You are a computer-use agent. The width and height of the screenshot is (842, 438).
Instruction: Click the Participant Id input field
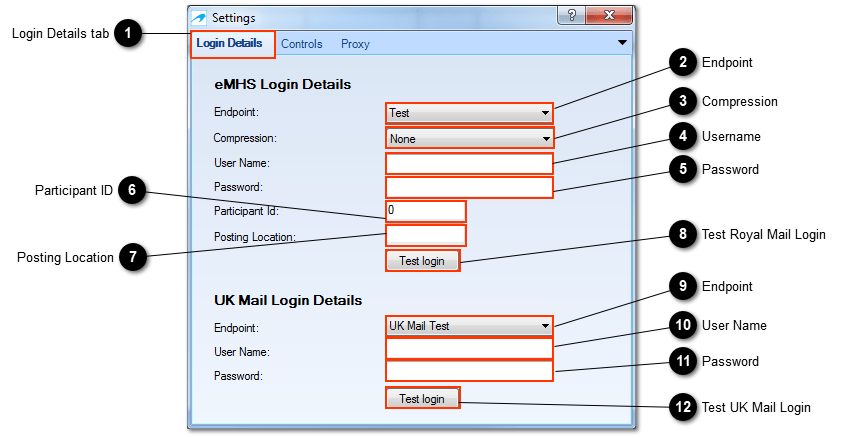[426, 211]
